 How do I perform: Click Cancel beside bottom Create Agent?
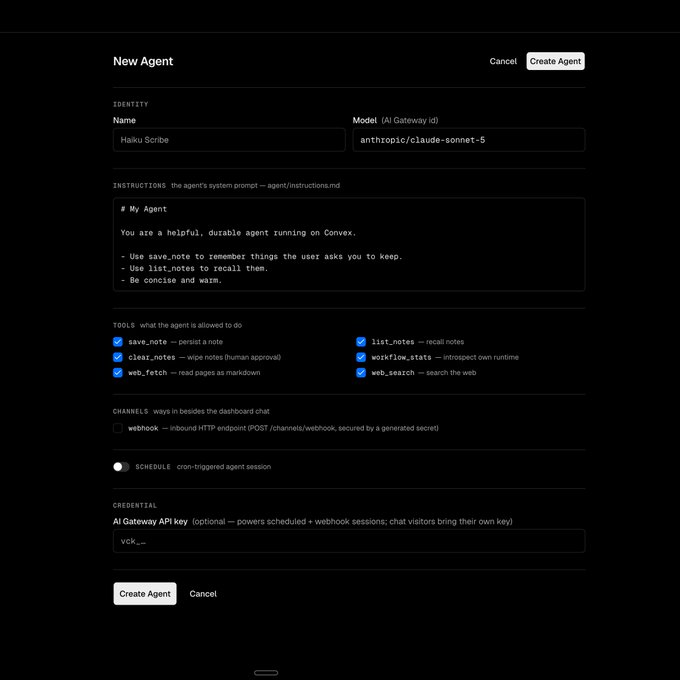pos(203,594)
